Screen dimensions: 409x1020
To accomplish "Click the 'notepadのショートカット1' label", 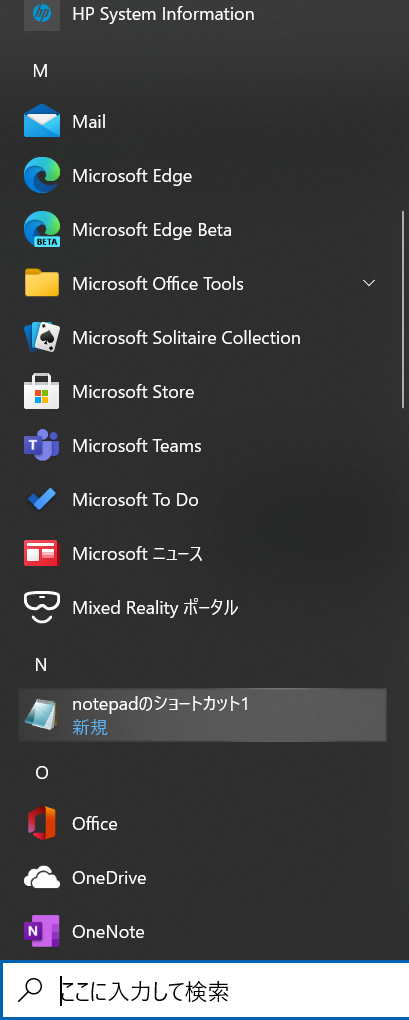I will [161, 704].
